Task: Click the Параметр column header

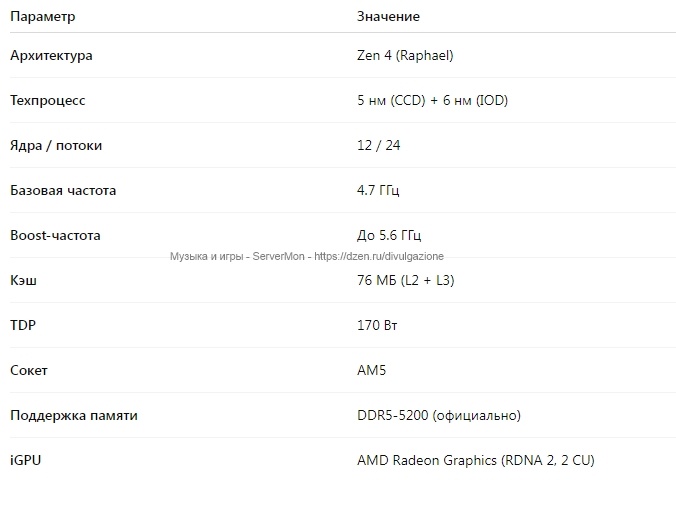Action: [x=43, y=16]
